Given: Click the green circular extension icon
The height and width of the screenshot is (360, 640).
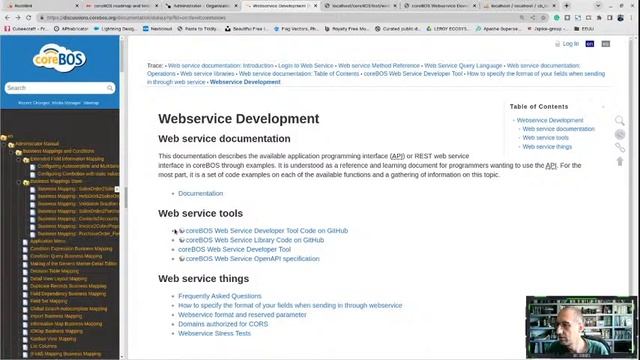Looking at the screenshot, I should click(556, 18).
